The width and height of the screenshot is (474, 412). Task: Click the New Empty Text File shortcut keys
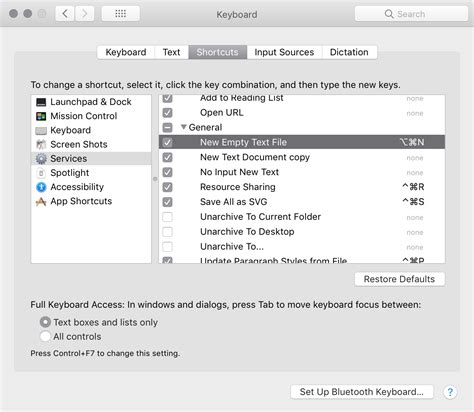click(412, 142)
